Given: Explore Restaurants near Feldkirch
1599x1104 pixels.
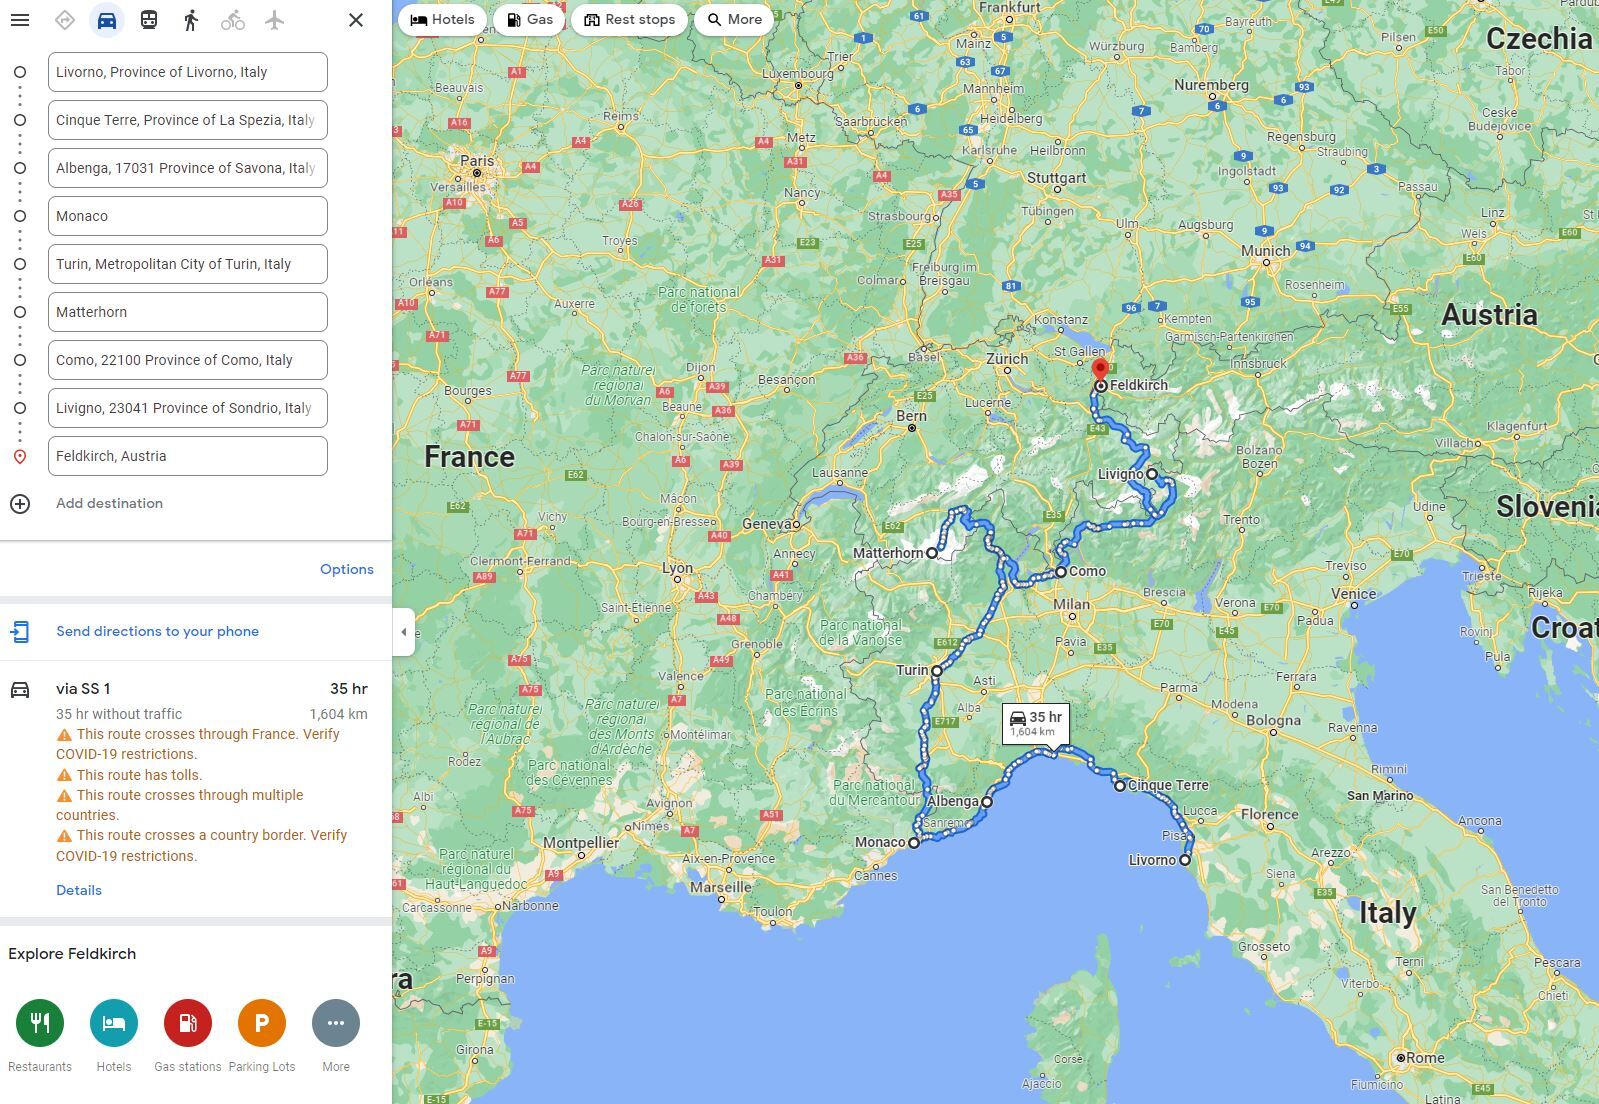Looking at the screenshot, I should pyautogui.click(x=40, y=1023).
